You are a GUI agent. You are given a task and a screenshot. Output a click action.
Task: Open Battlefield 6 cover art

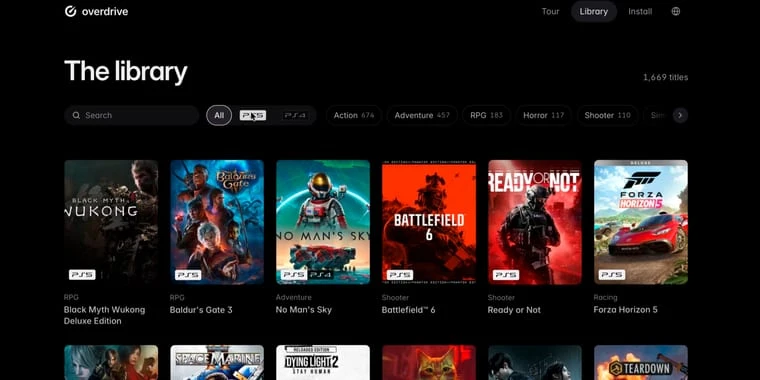(x=429, y=222)
